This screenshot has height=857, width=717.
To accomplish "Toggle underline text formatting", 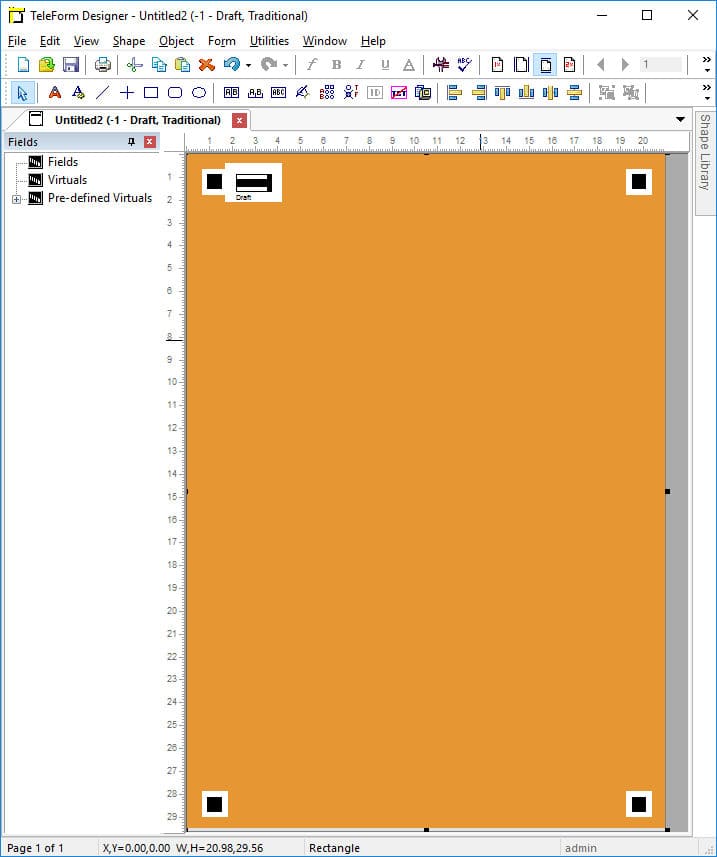I will pos(385,64).
